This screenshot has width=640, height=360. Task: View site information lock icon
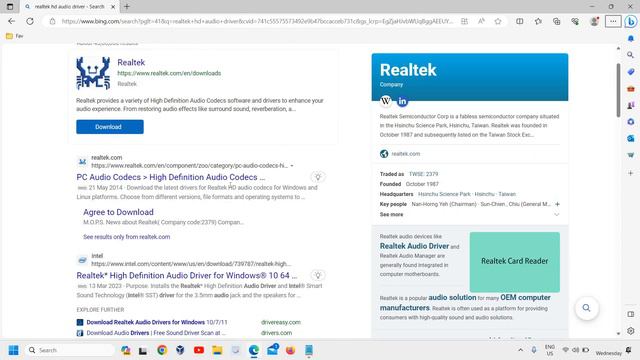pos(52,21)
